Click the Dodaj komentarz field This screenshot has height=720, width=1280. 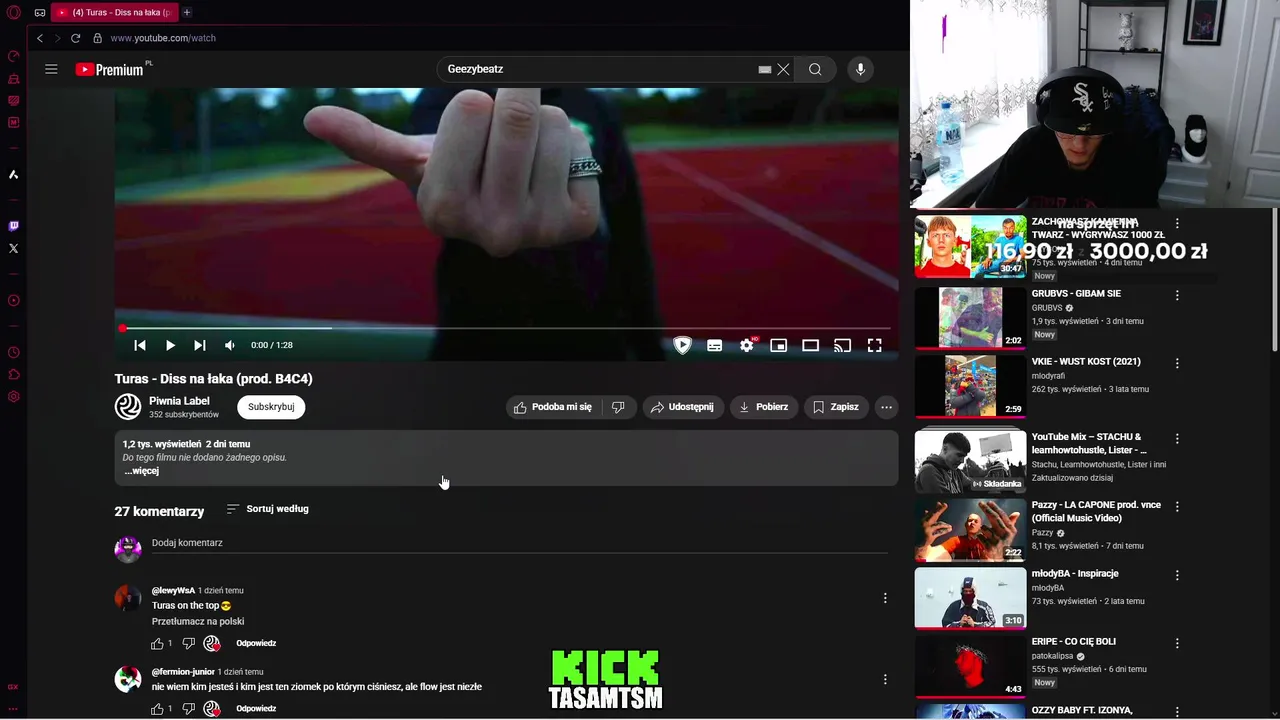tap(519, 543)
